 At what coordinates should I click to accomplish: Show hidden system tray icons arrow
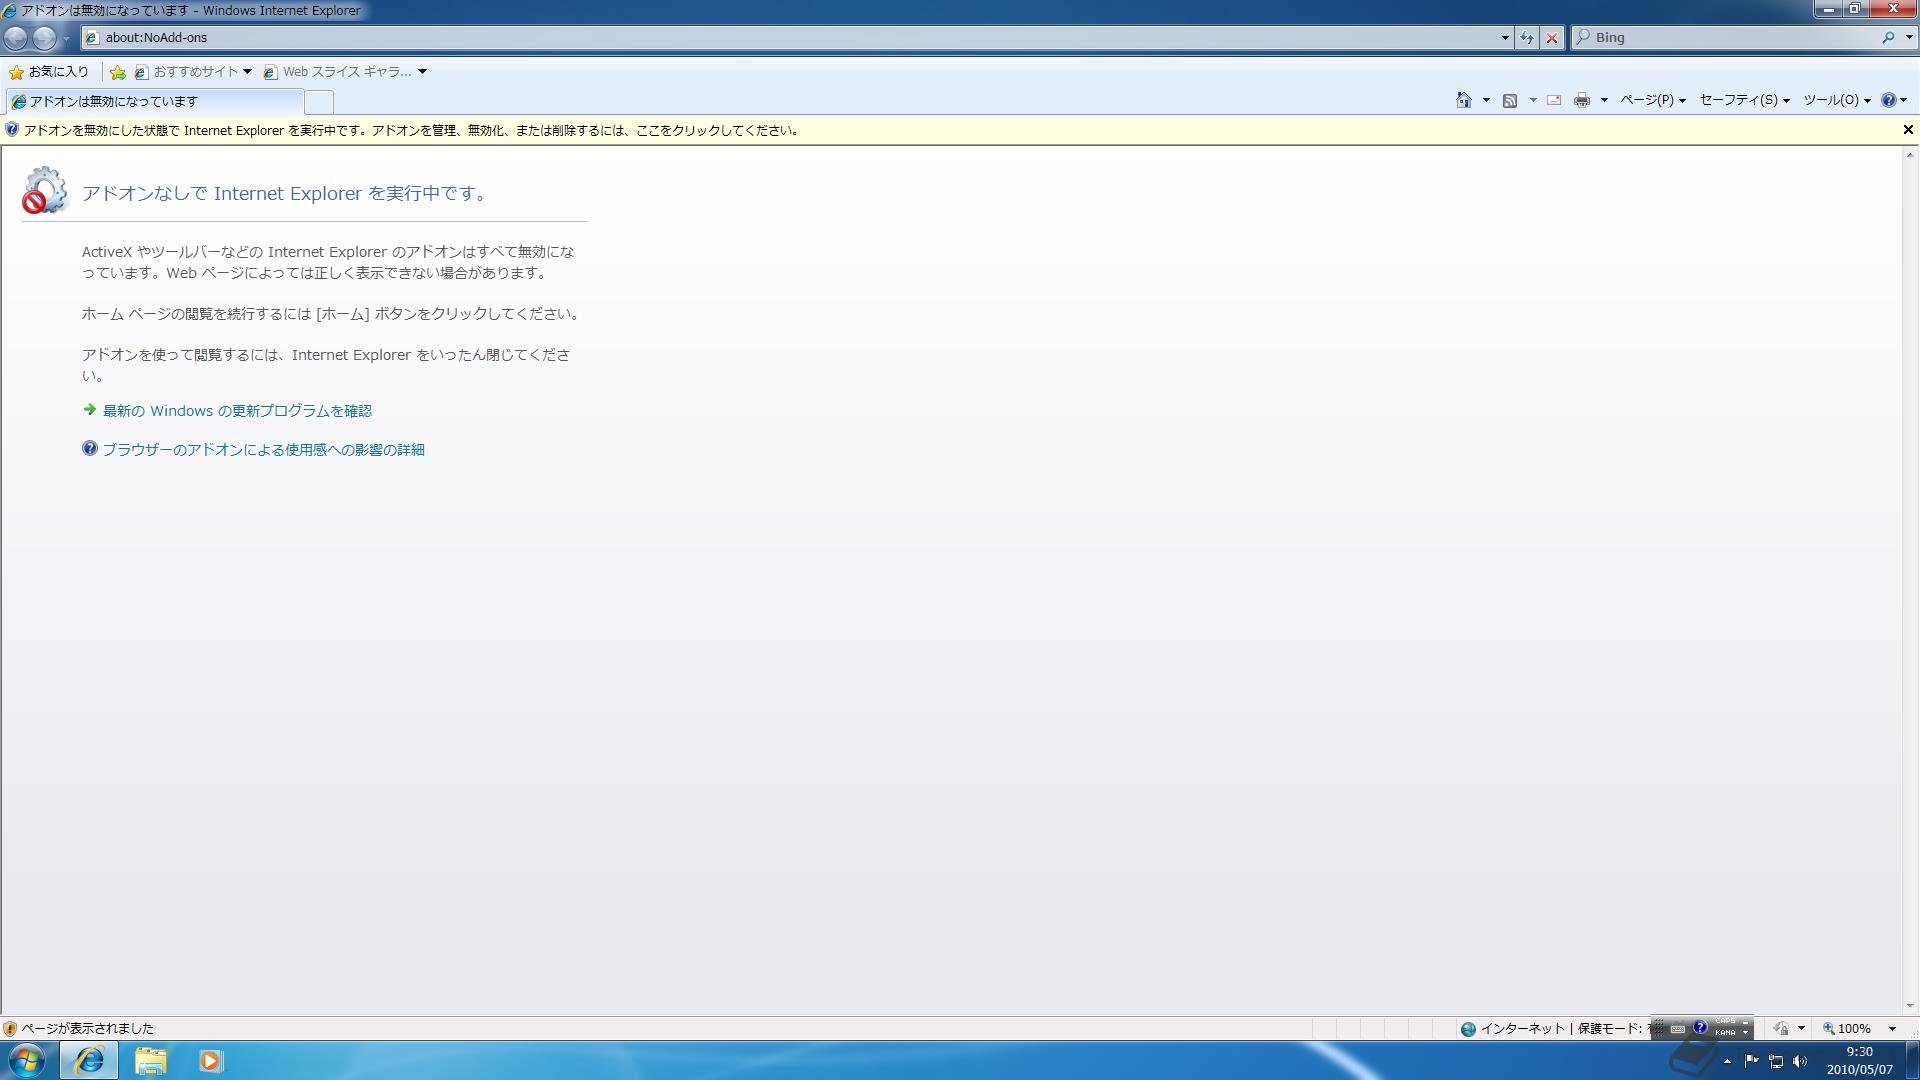1727,1061
